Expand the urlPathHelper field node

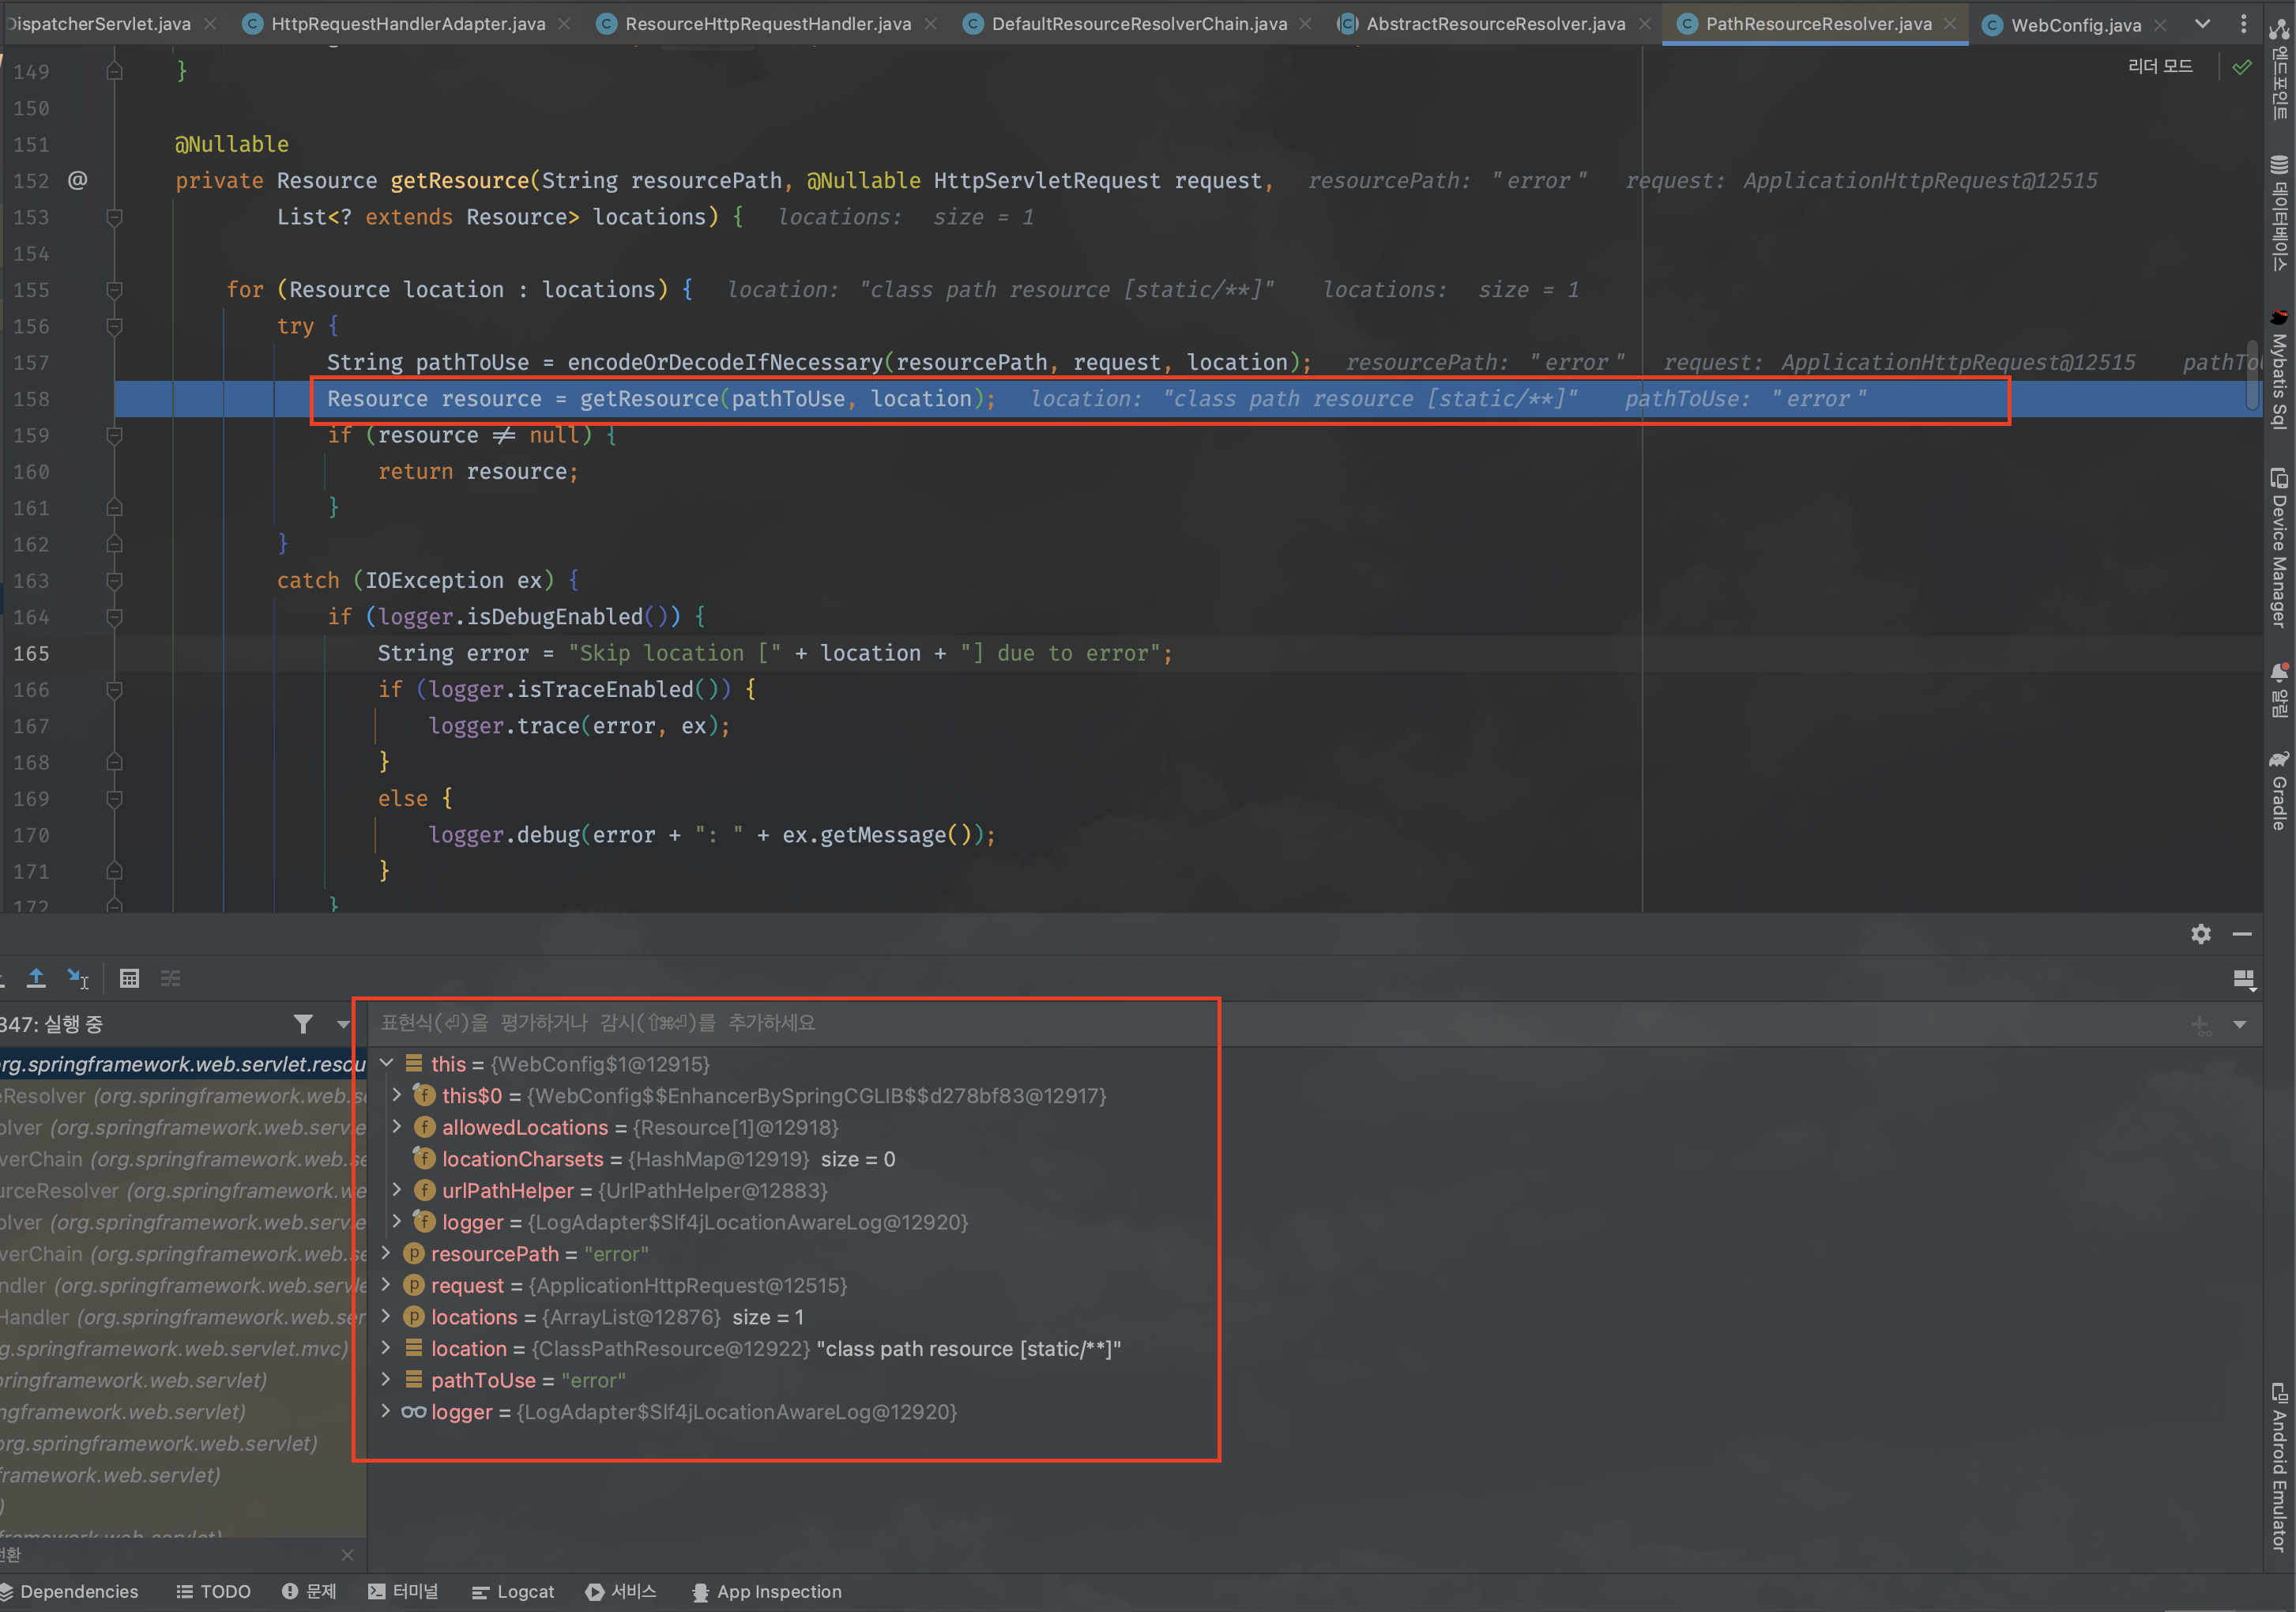click(x=397, y=1190)
